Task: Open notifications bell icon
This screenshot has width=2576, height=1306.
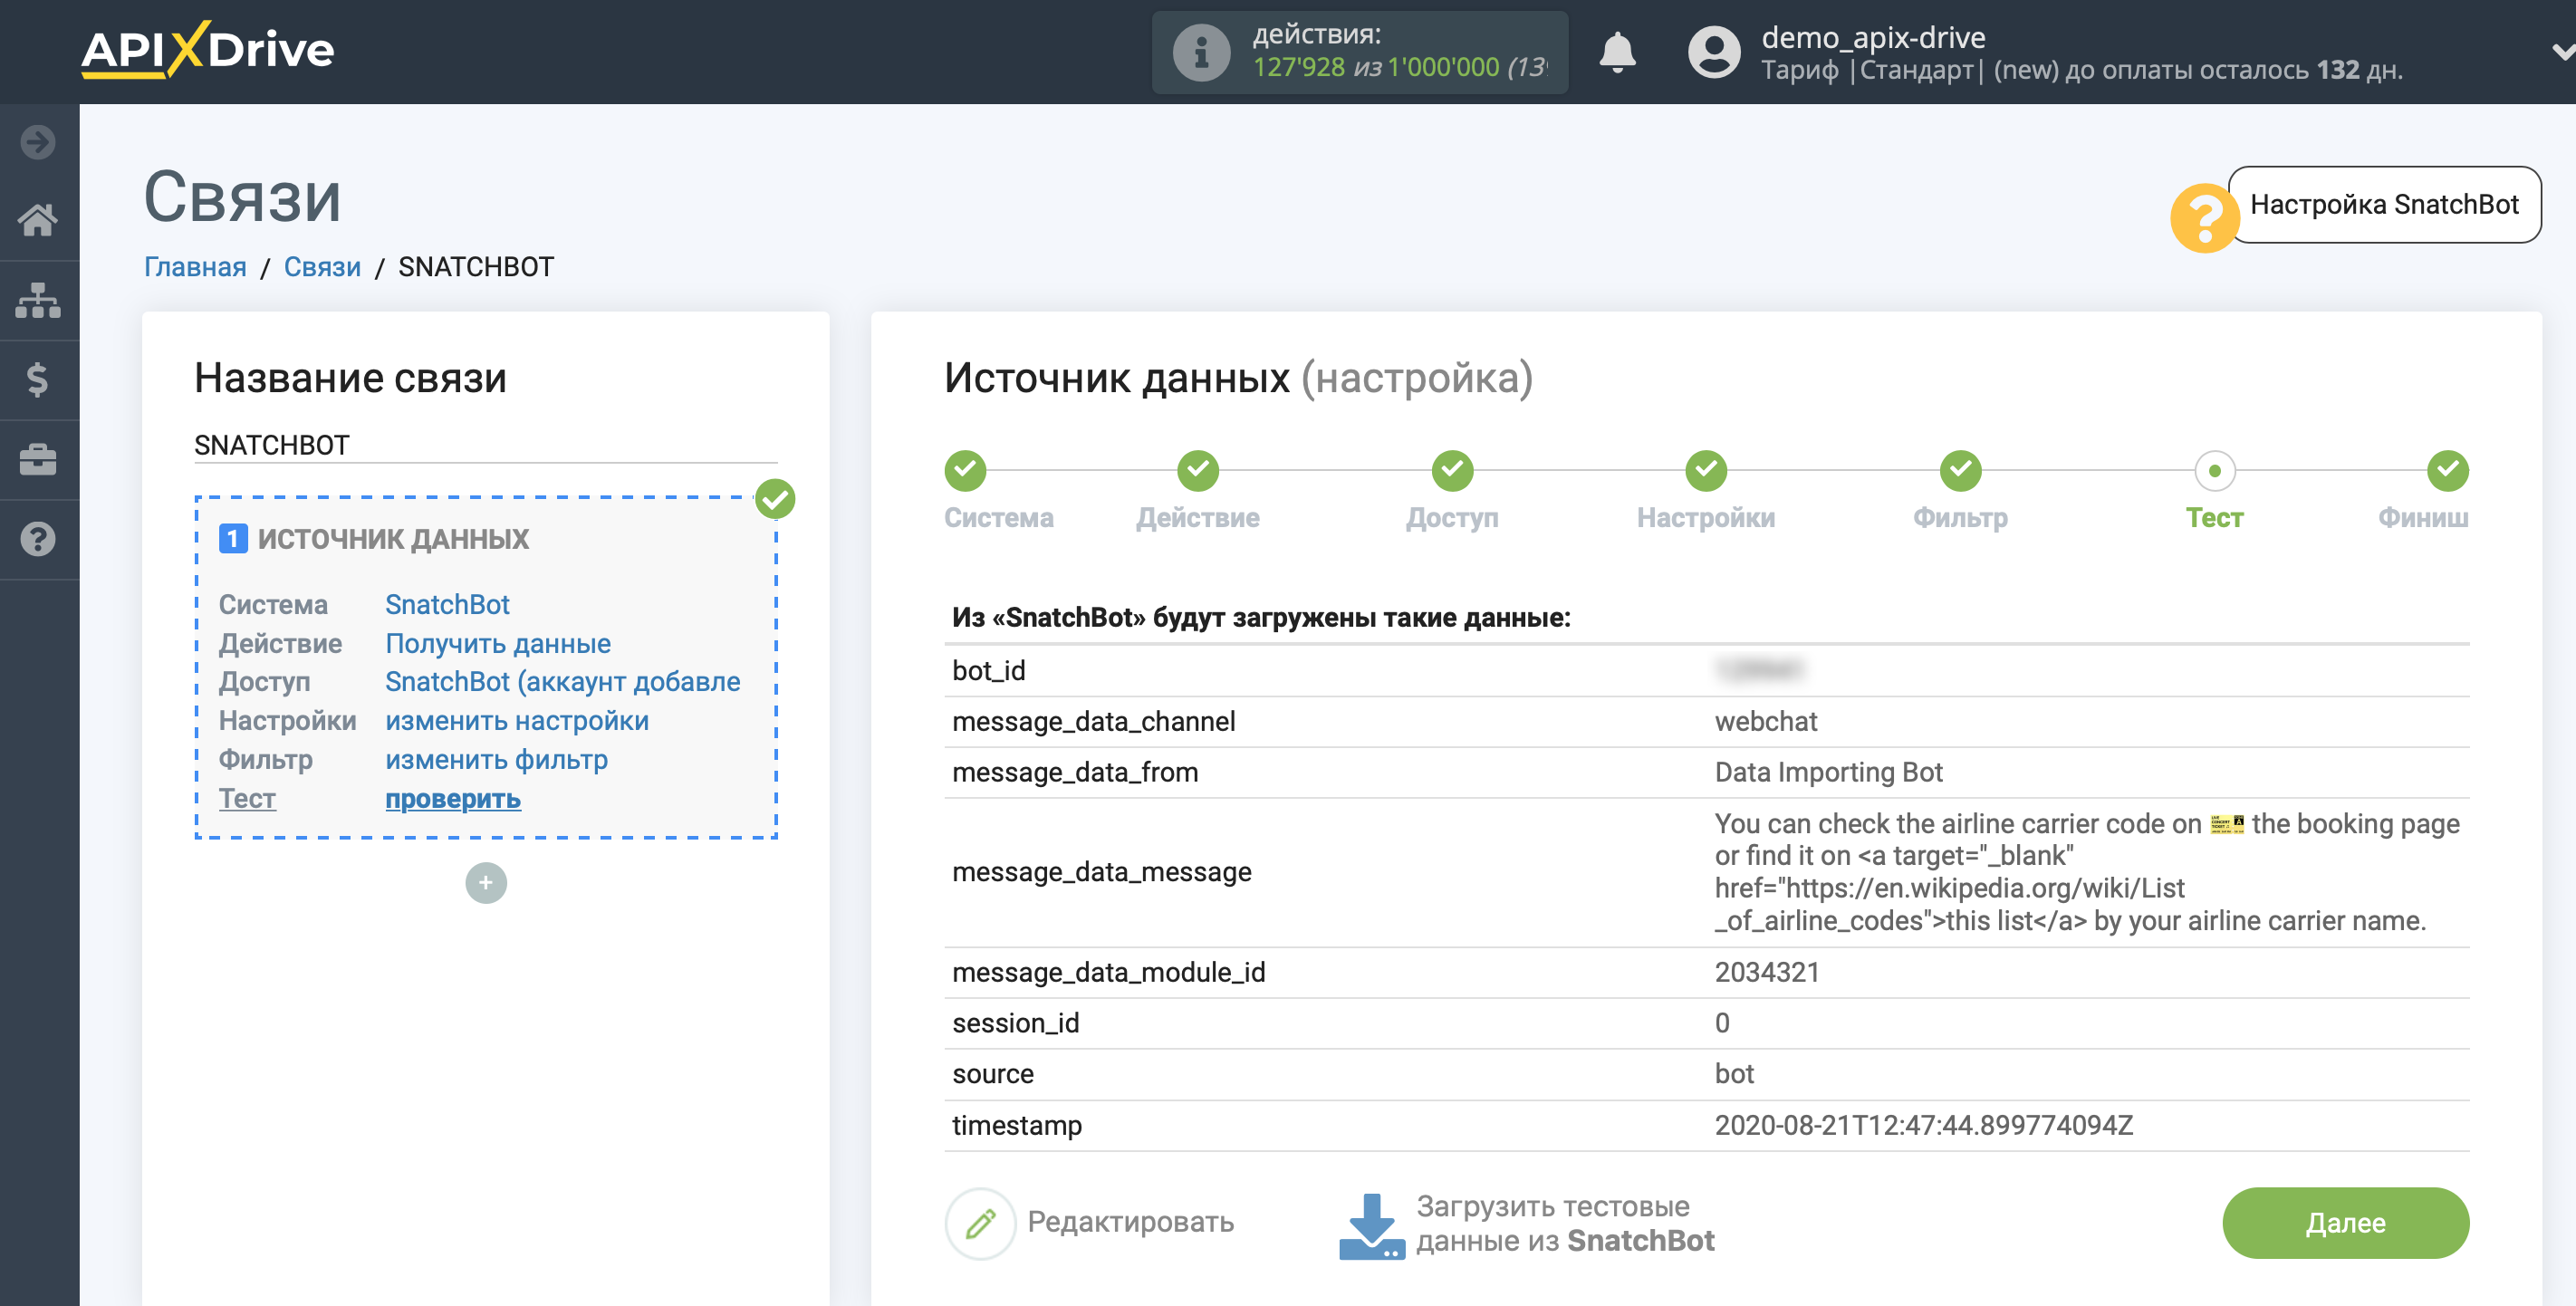Action: pos(1616,52)
